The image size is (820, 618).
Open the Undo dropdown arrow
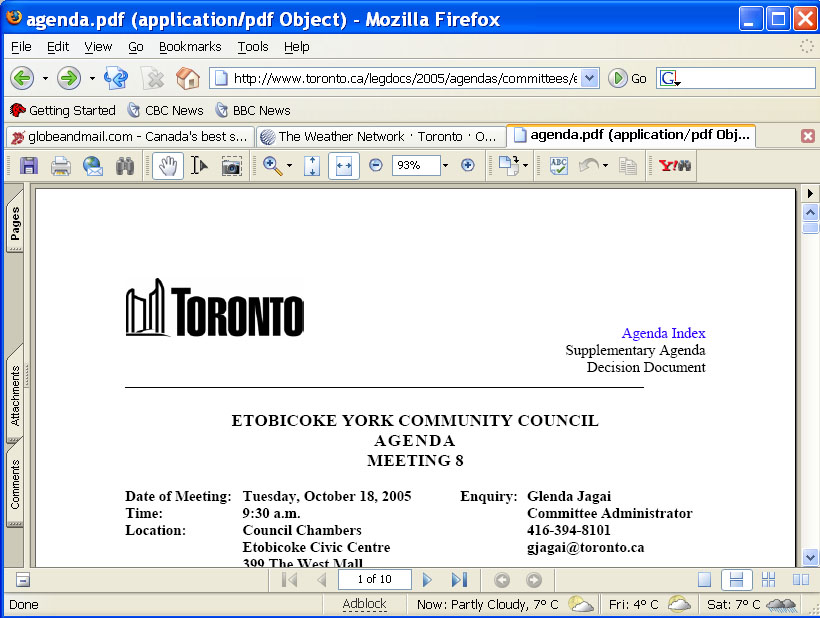coord(606,166)
